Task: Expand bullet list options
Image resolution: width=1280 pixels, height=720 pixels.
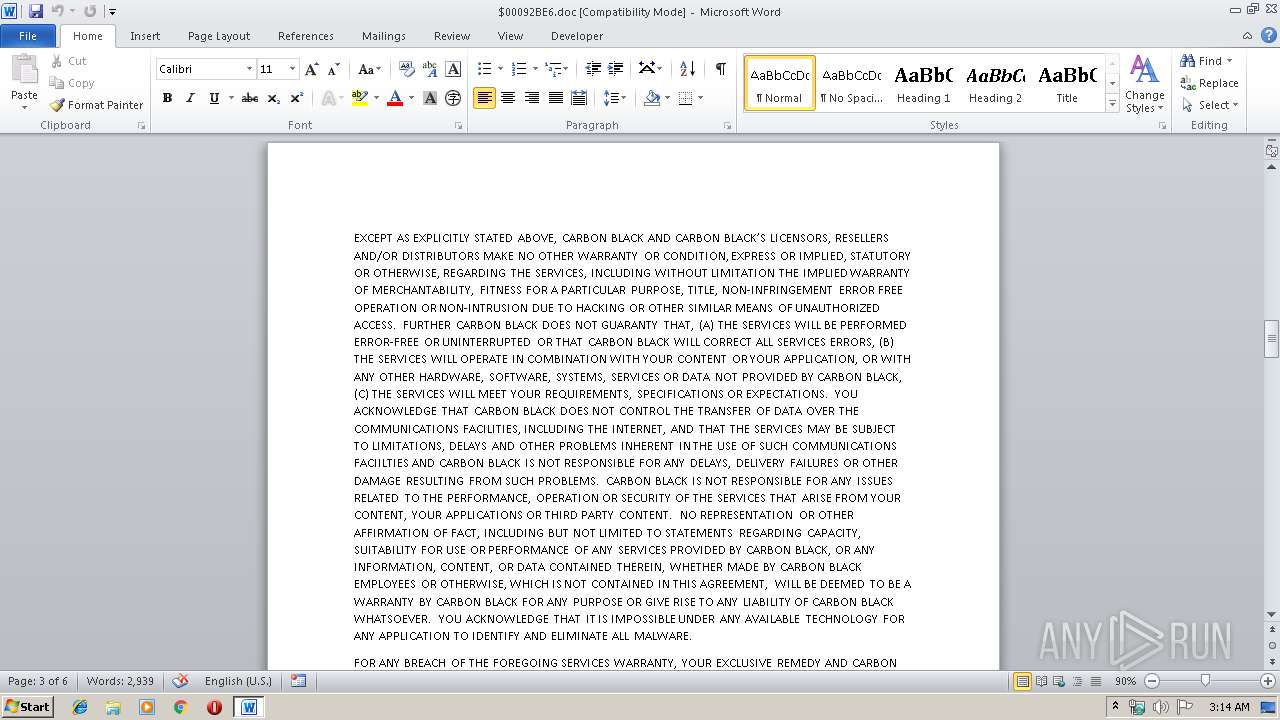Action: point(501,69)
